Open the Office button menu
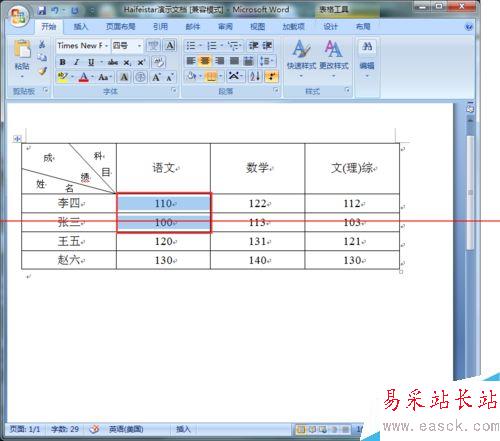The image size is (500, 441). coord(18,16)
